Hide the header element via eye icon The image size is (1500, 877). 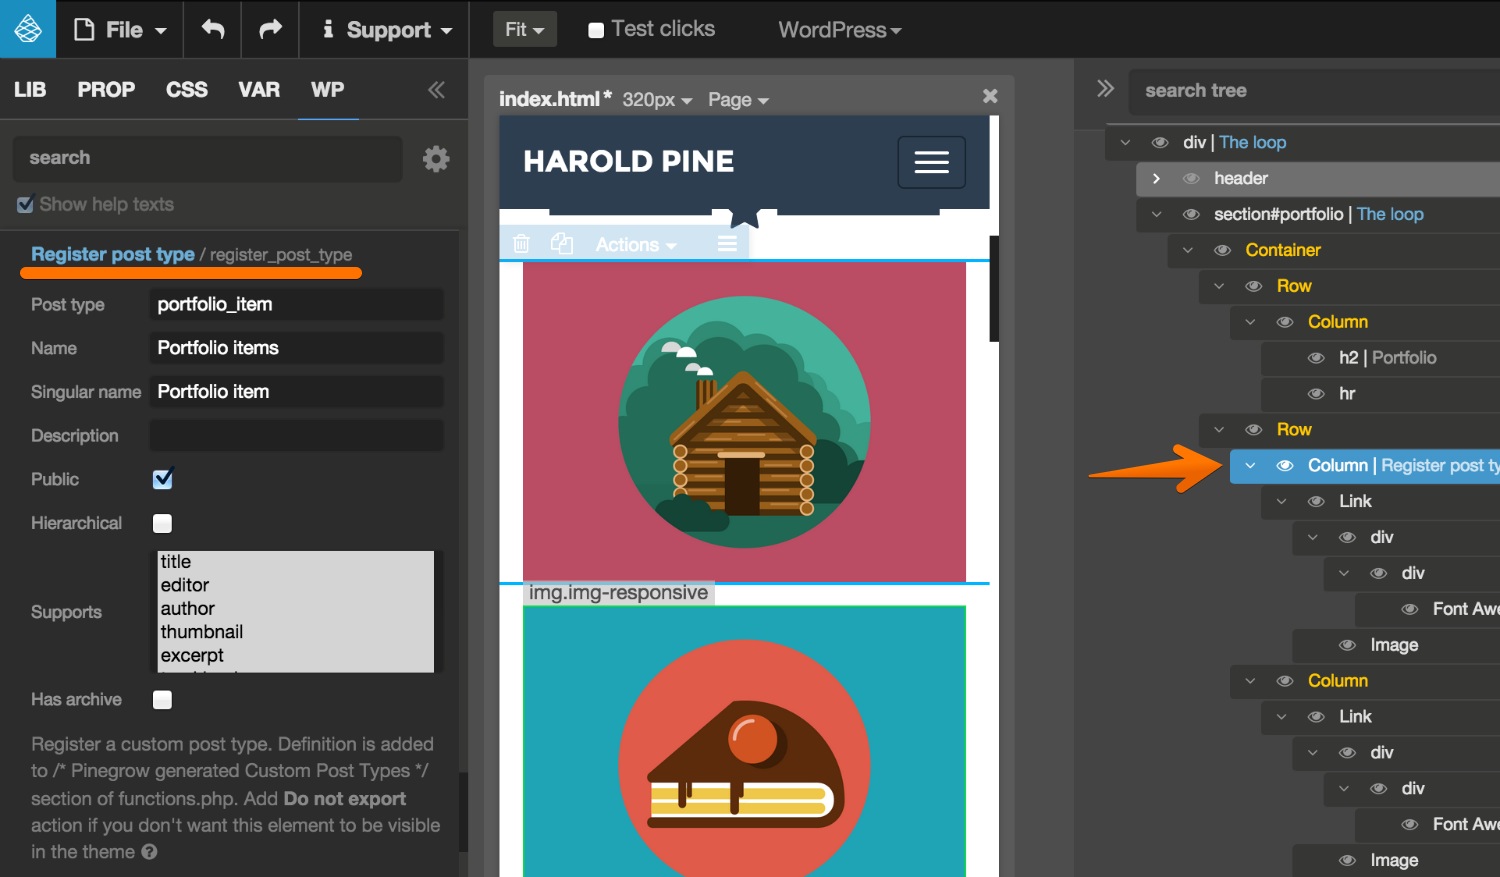pos(1191,179)
